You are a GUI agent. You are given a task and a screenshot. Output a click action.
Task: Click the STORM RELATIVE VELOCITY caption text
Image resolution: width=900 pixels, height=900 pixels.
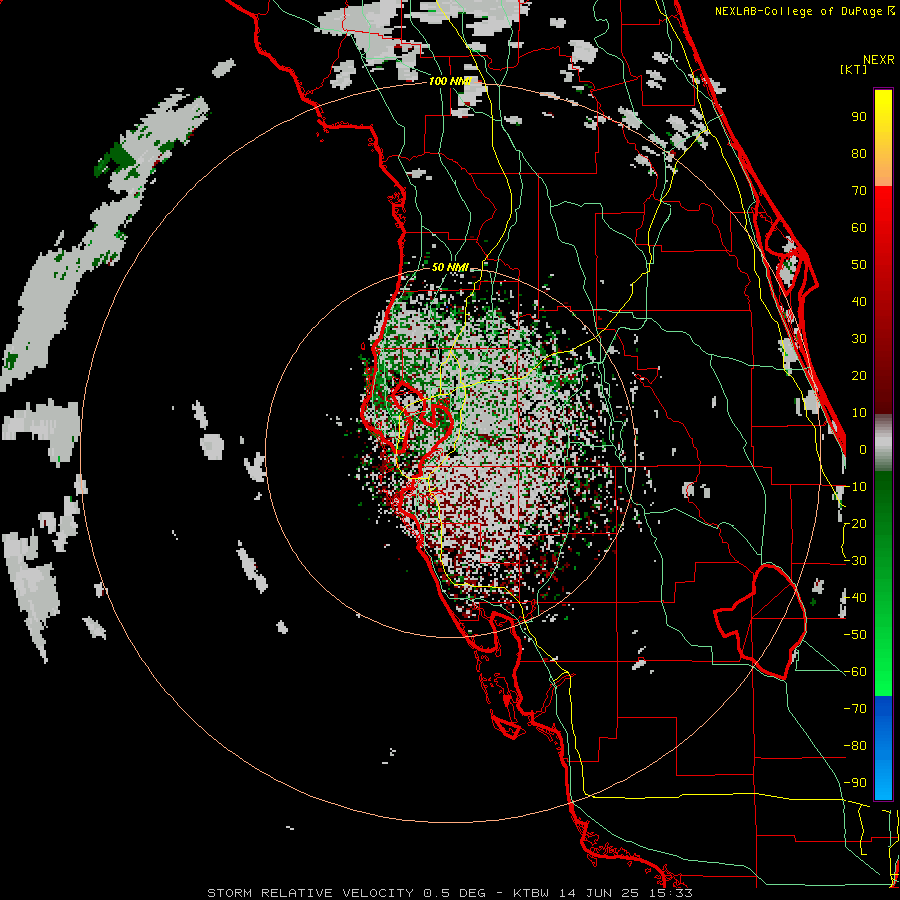311,893
